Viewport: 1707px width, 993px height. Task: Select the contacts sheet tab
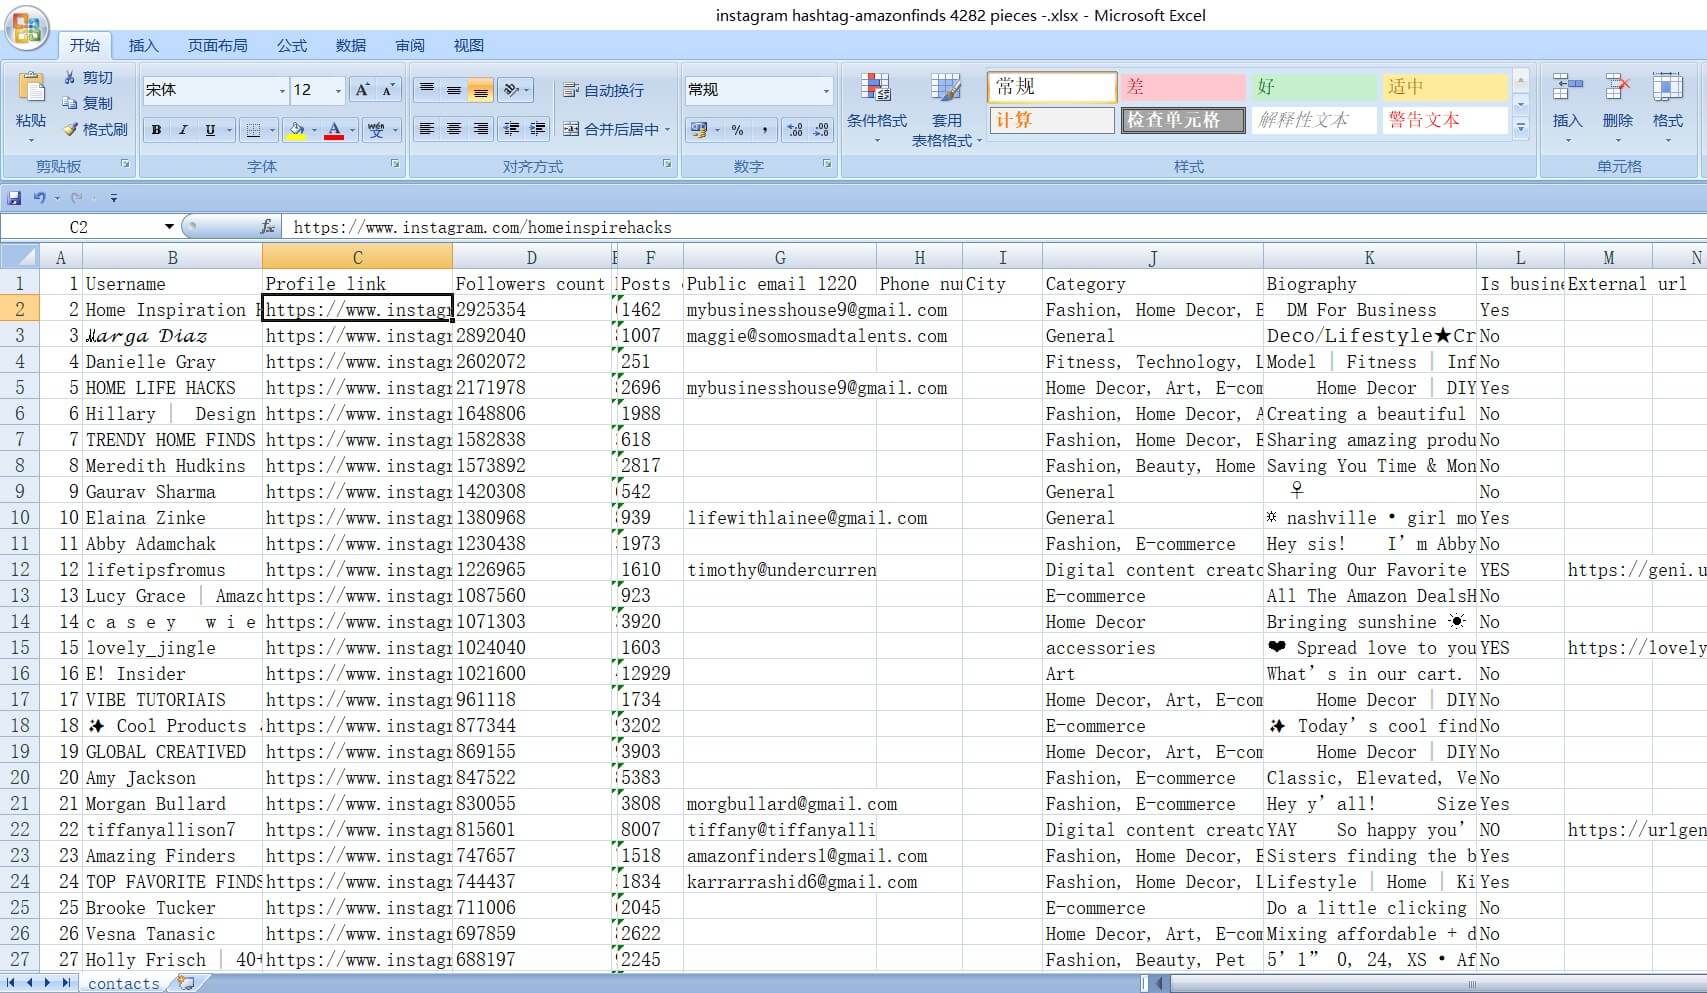pyautogui.click(x=123, y=983)
